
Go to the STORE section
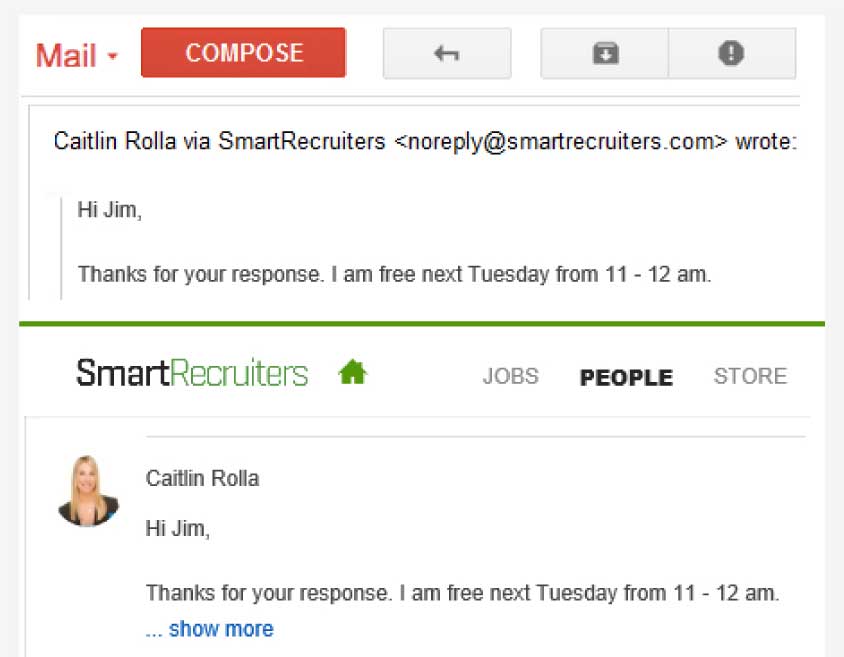[x=750, y=376]
